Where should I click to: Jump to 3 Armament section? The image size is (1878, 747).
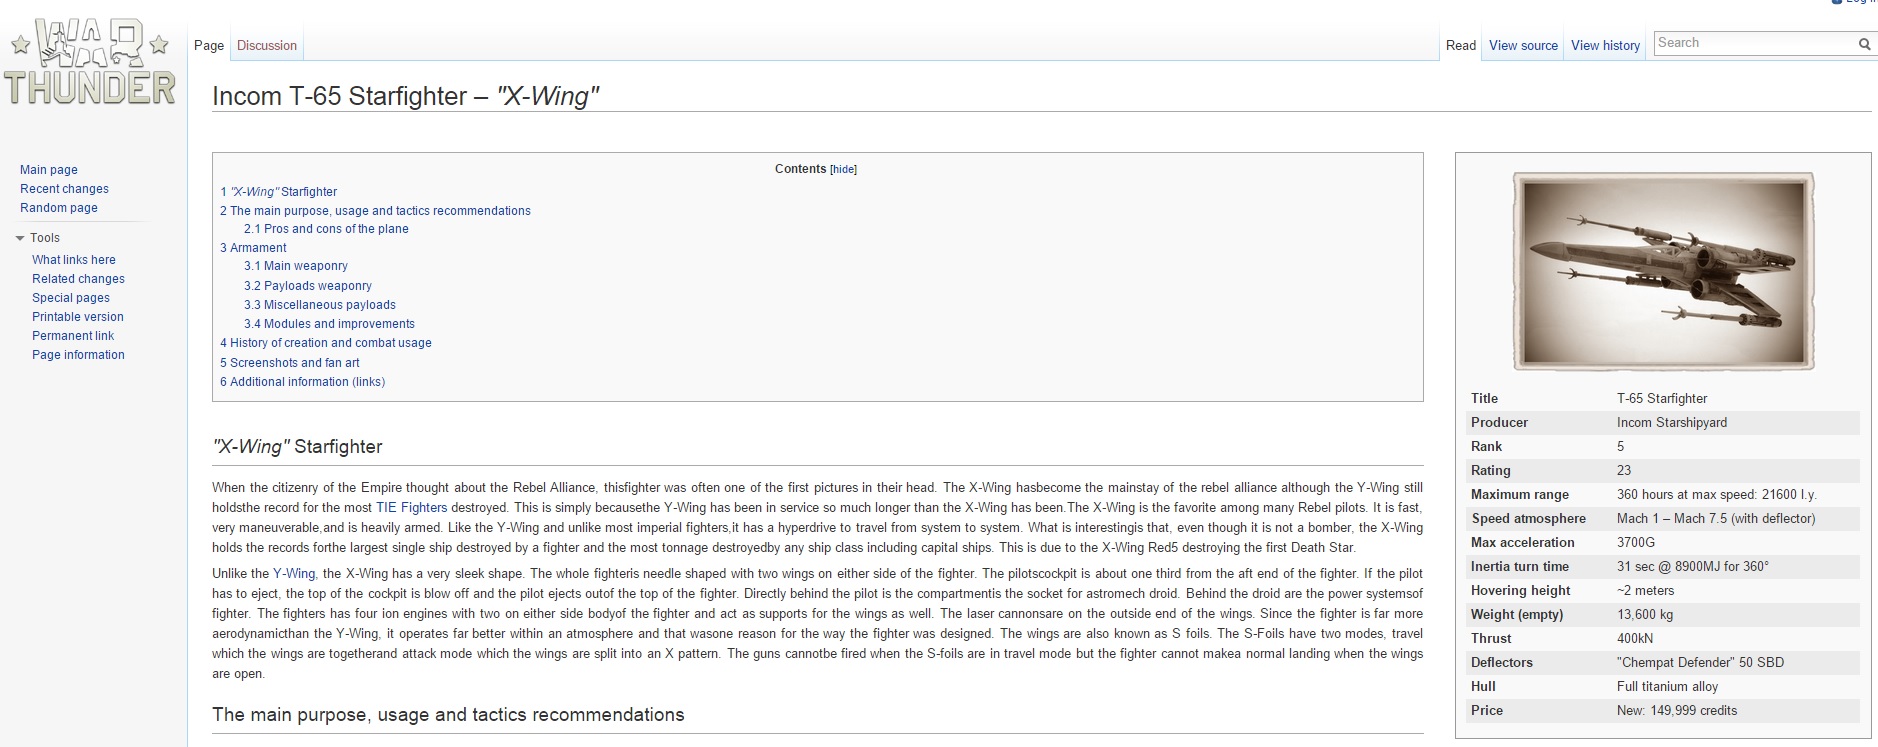click(253, 248)
